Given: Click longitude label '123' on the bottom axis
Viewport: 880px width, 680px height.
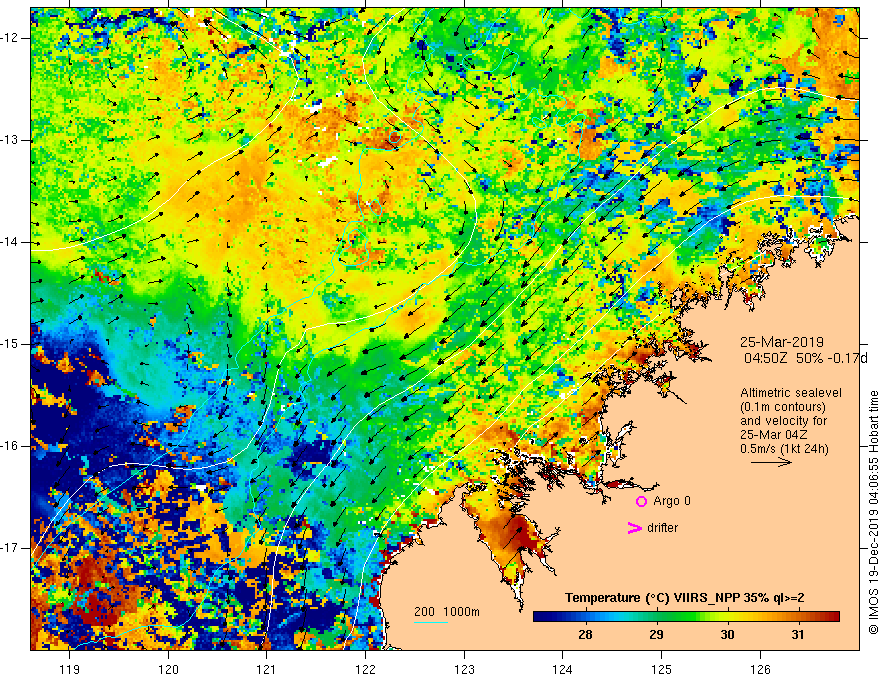Looking at the screenshot, I should [x=464, y=669].
